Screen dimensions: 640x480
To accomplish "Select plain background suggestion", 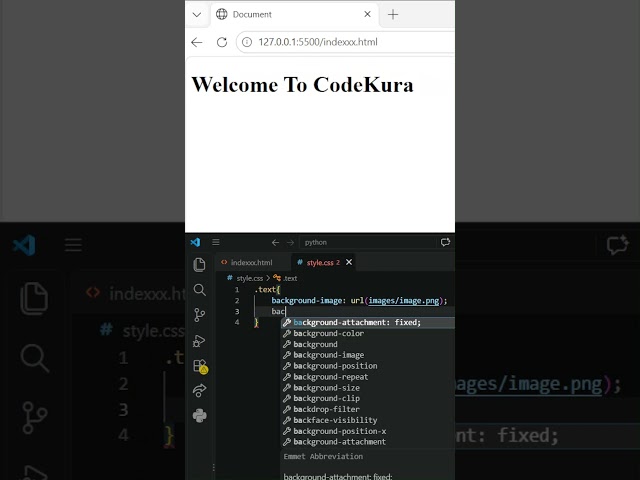I will (368, 344).
